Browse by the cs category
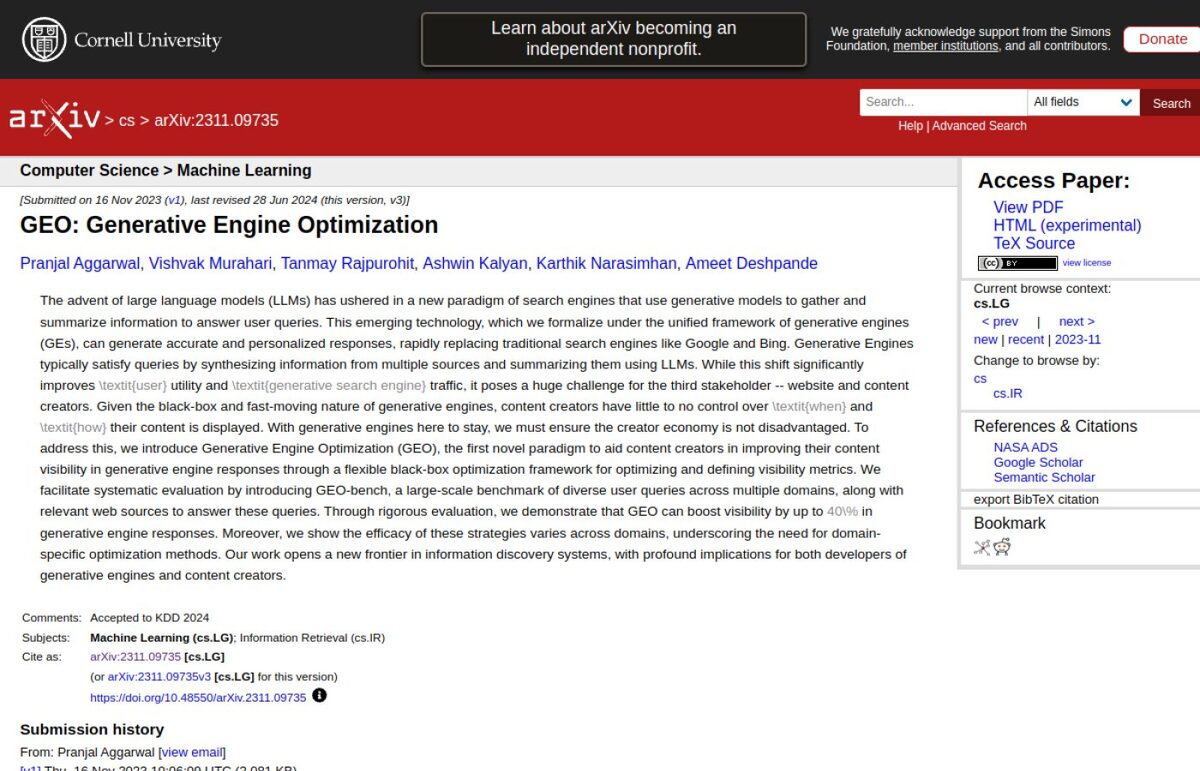1200x771 pixels. [980, 378]
